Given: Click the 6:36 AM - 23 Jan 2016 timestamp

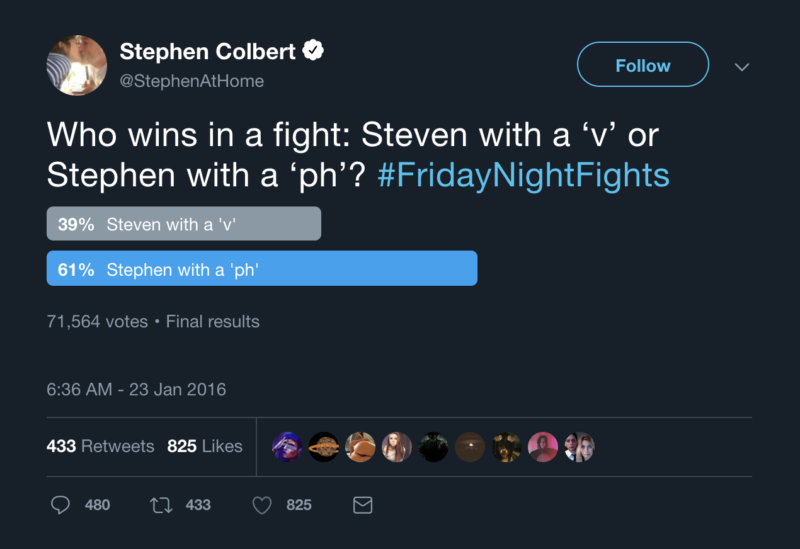Looking at the screenshot, I should click(x=136, y=389).
